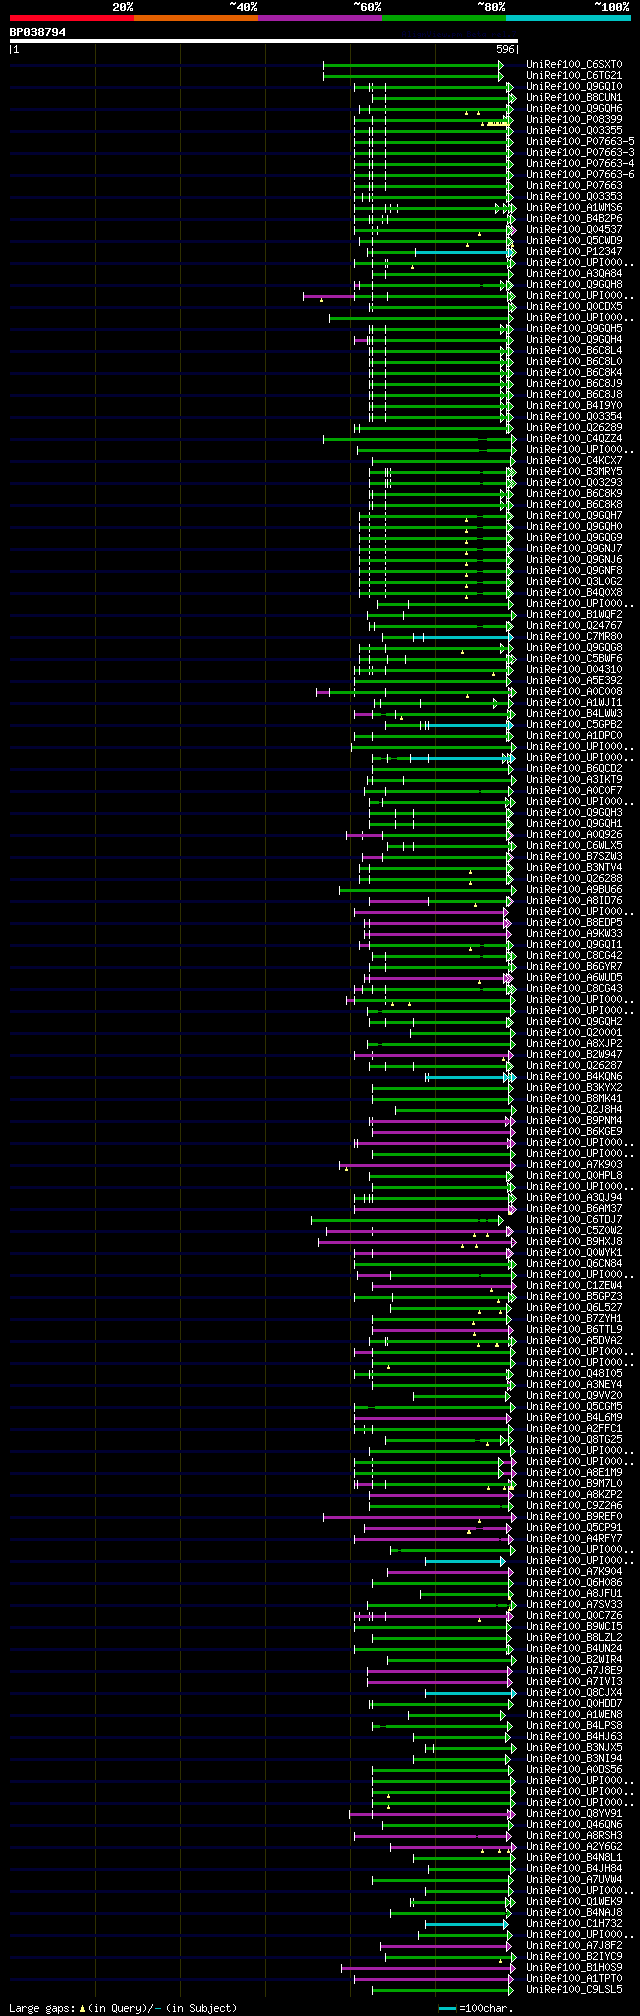Select the UniRef100_A1WEN8 label

tap(574, 1715)
